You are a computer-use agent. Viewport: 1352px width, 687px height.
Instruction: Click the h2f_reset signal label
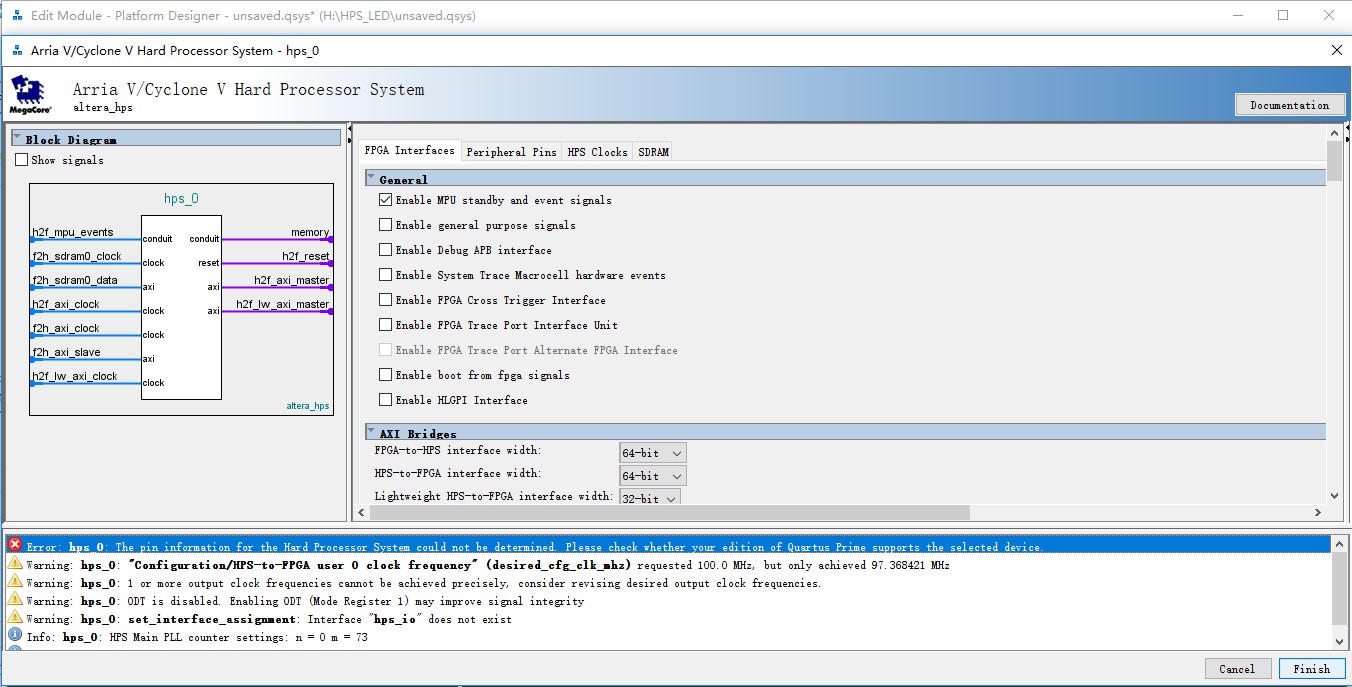[306, 256]
